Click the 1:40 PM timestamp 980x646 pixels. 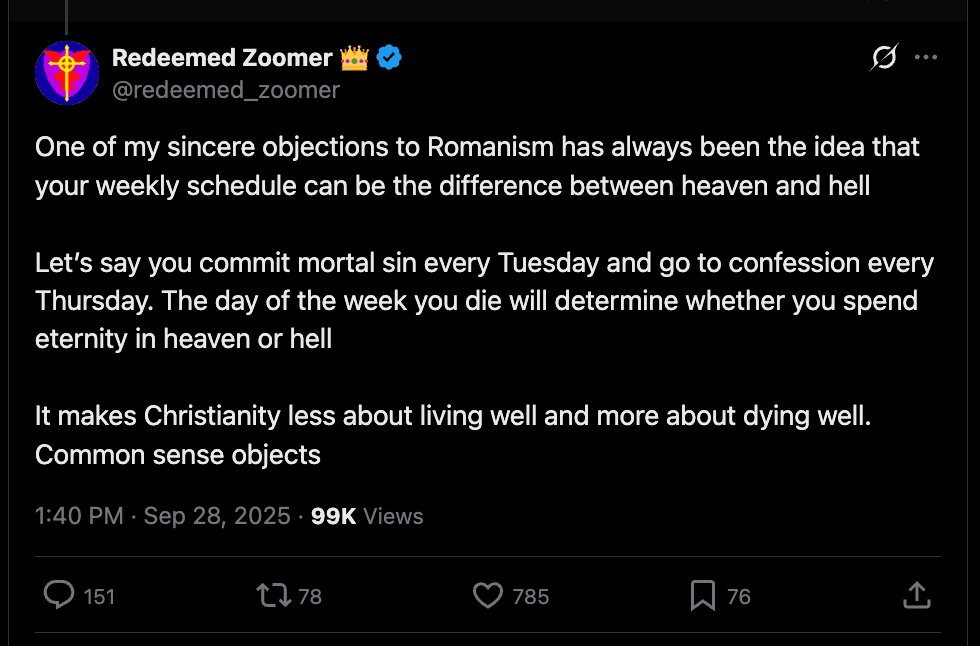pyautogui.click(x=79, y=516)
